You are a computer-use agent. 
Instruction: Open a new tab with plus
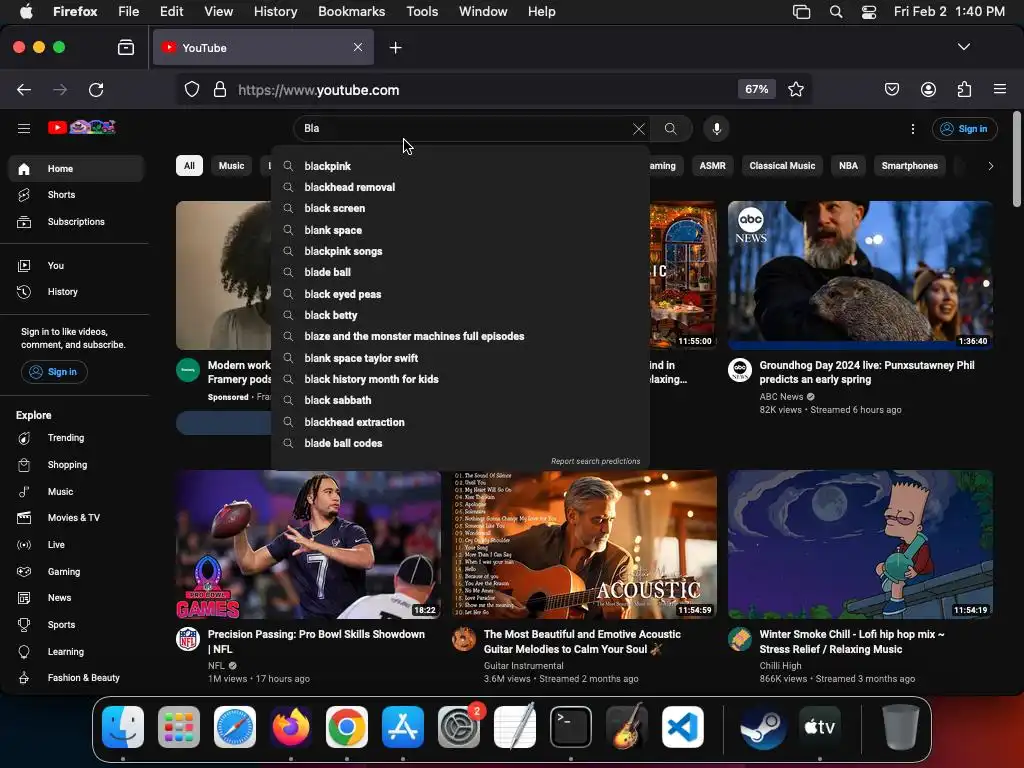395,48
